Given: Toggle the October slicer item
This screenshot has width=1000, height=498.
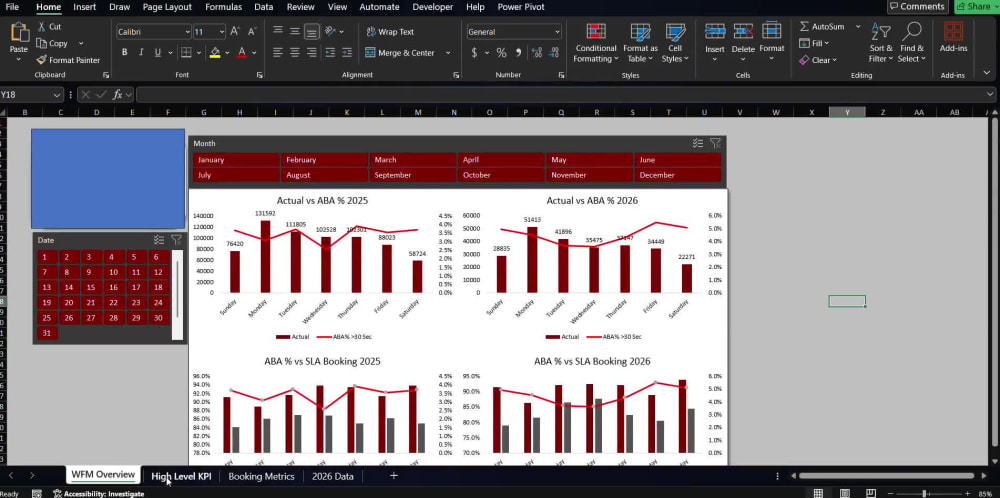Looking at the screenshot, I should [501, 175].
